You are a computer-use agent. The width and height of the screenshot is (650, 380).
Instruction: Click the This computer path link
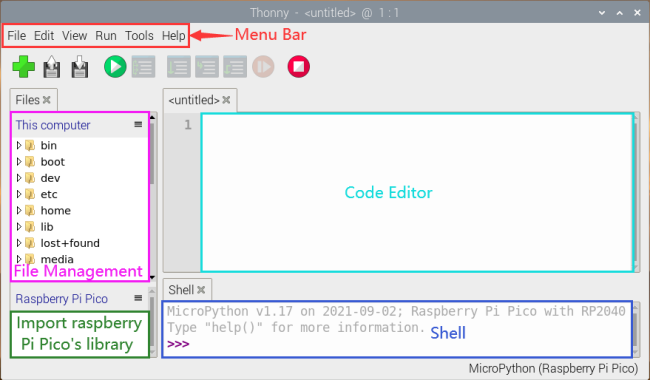pyautogui.click(x=53, y=125)
